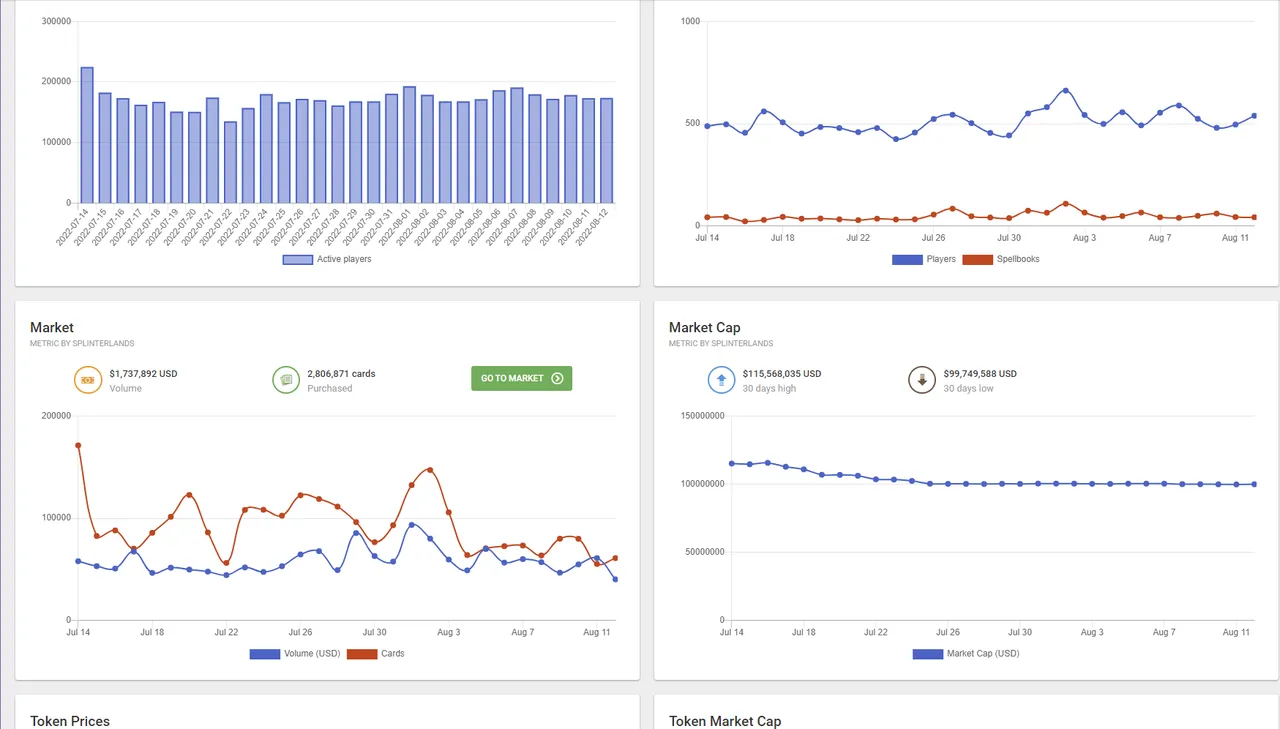
Task: Click the $1,737,892 USD volume value
Action: 145,373
